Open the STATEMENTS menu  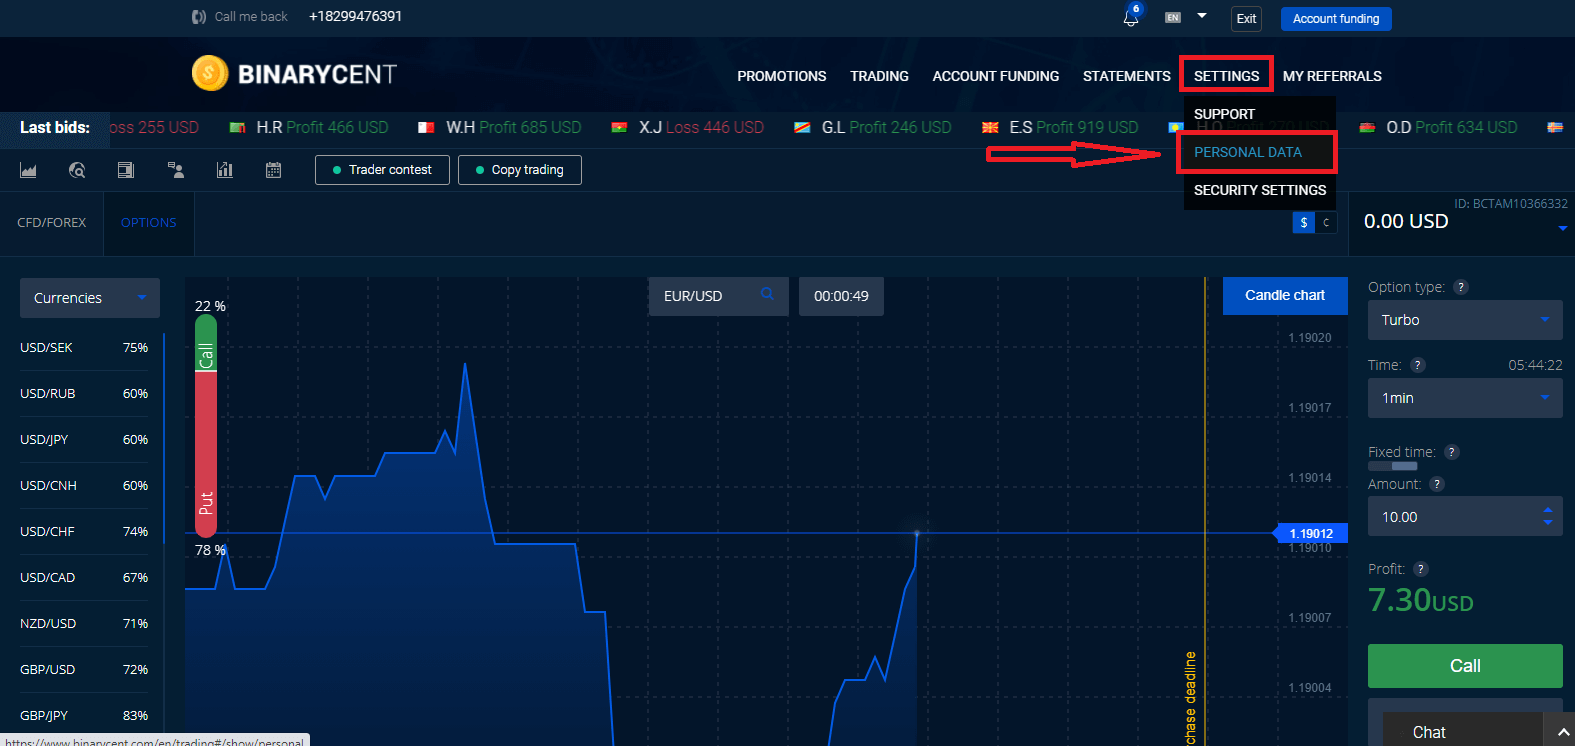coord(1126,76)
